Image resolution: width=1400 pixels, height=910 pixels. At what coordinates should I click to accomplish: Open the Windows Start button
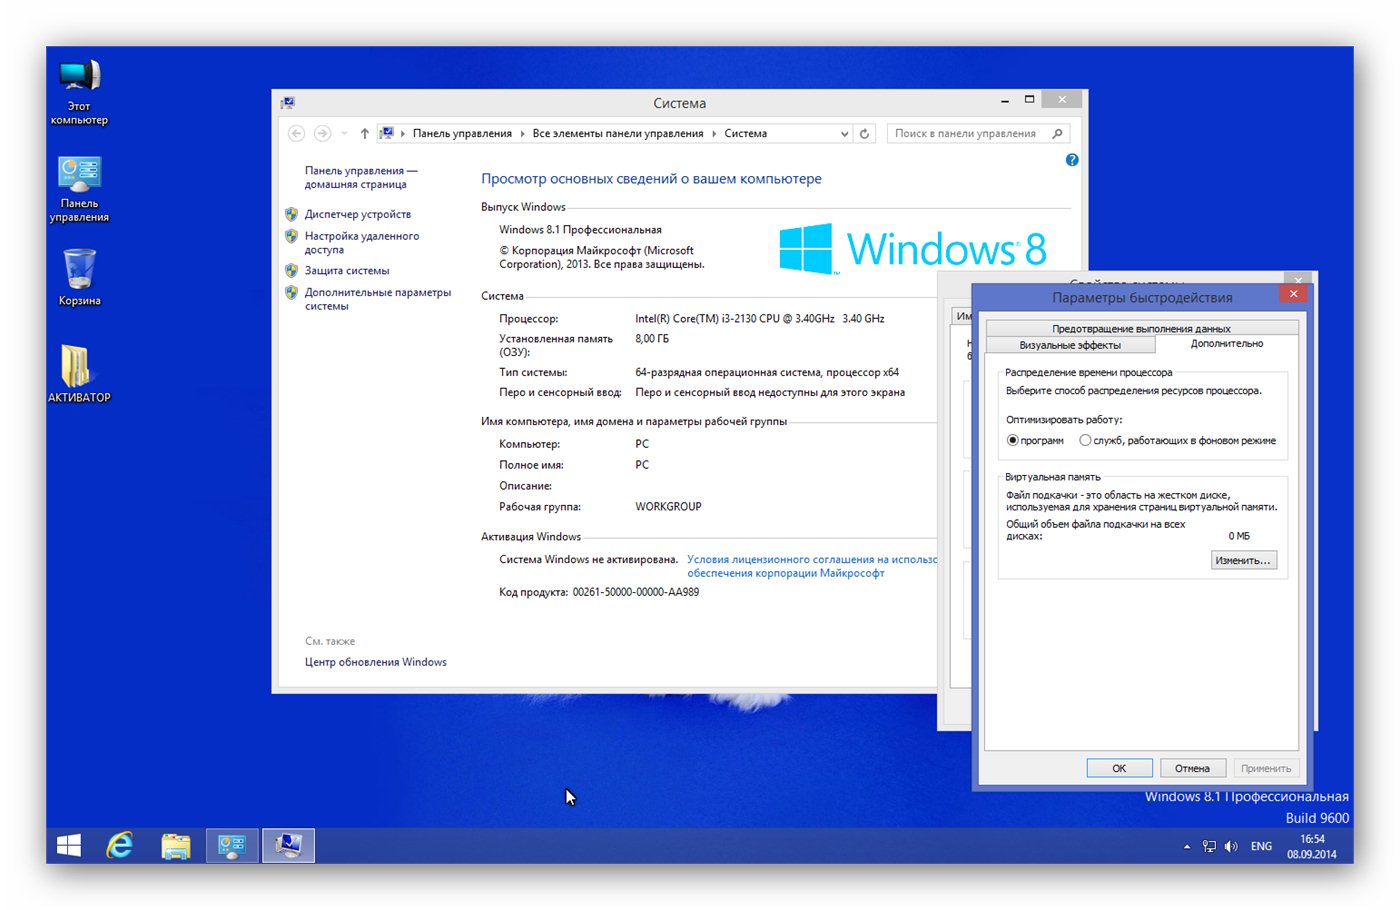click(69, 845)
